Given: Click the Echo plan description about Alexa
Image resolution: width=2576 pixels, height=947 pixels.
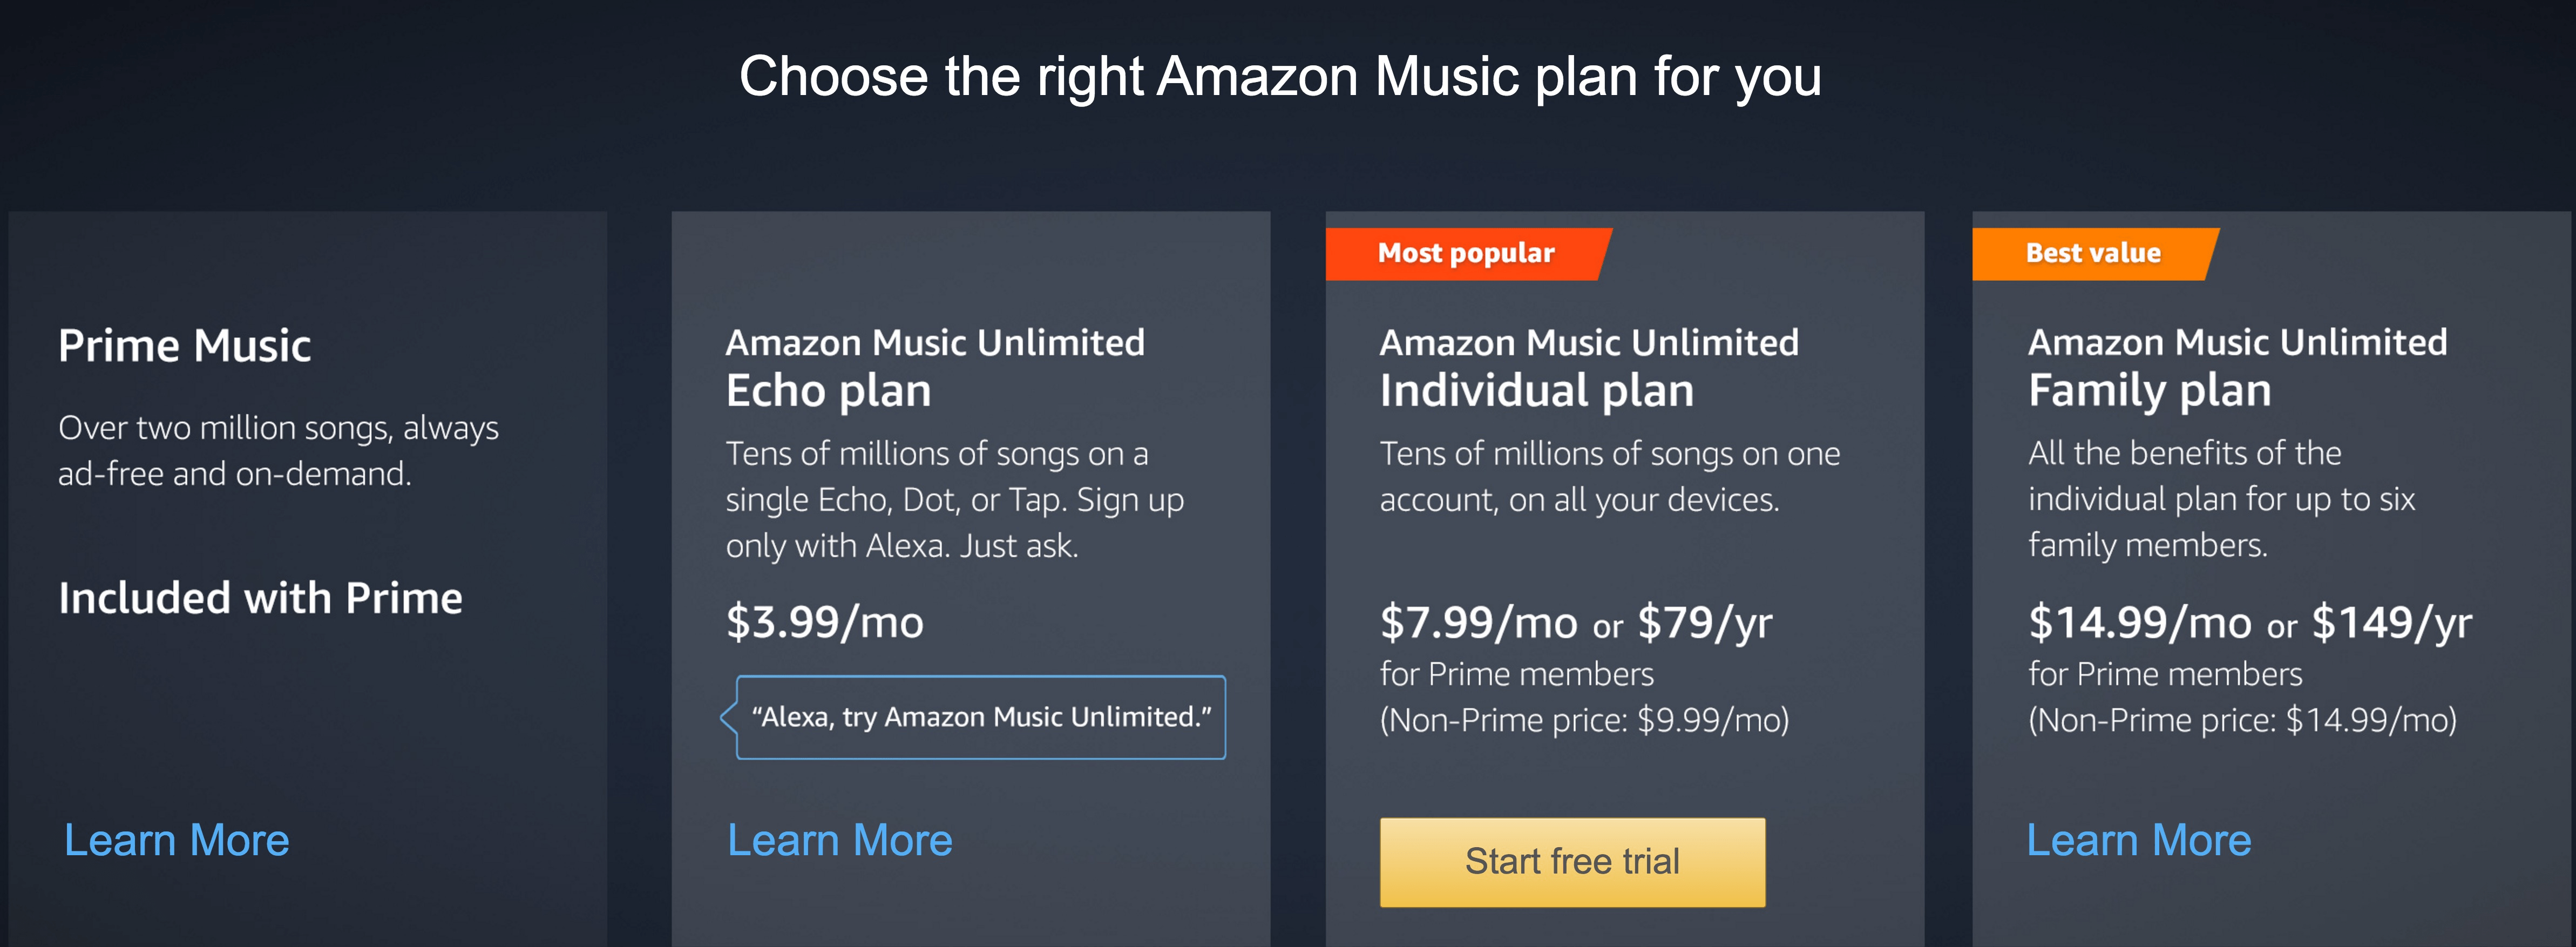Looking at the screenshot, I should pyautogui.click(x=955, y=500).
